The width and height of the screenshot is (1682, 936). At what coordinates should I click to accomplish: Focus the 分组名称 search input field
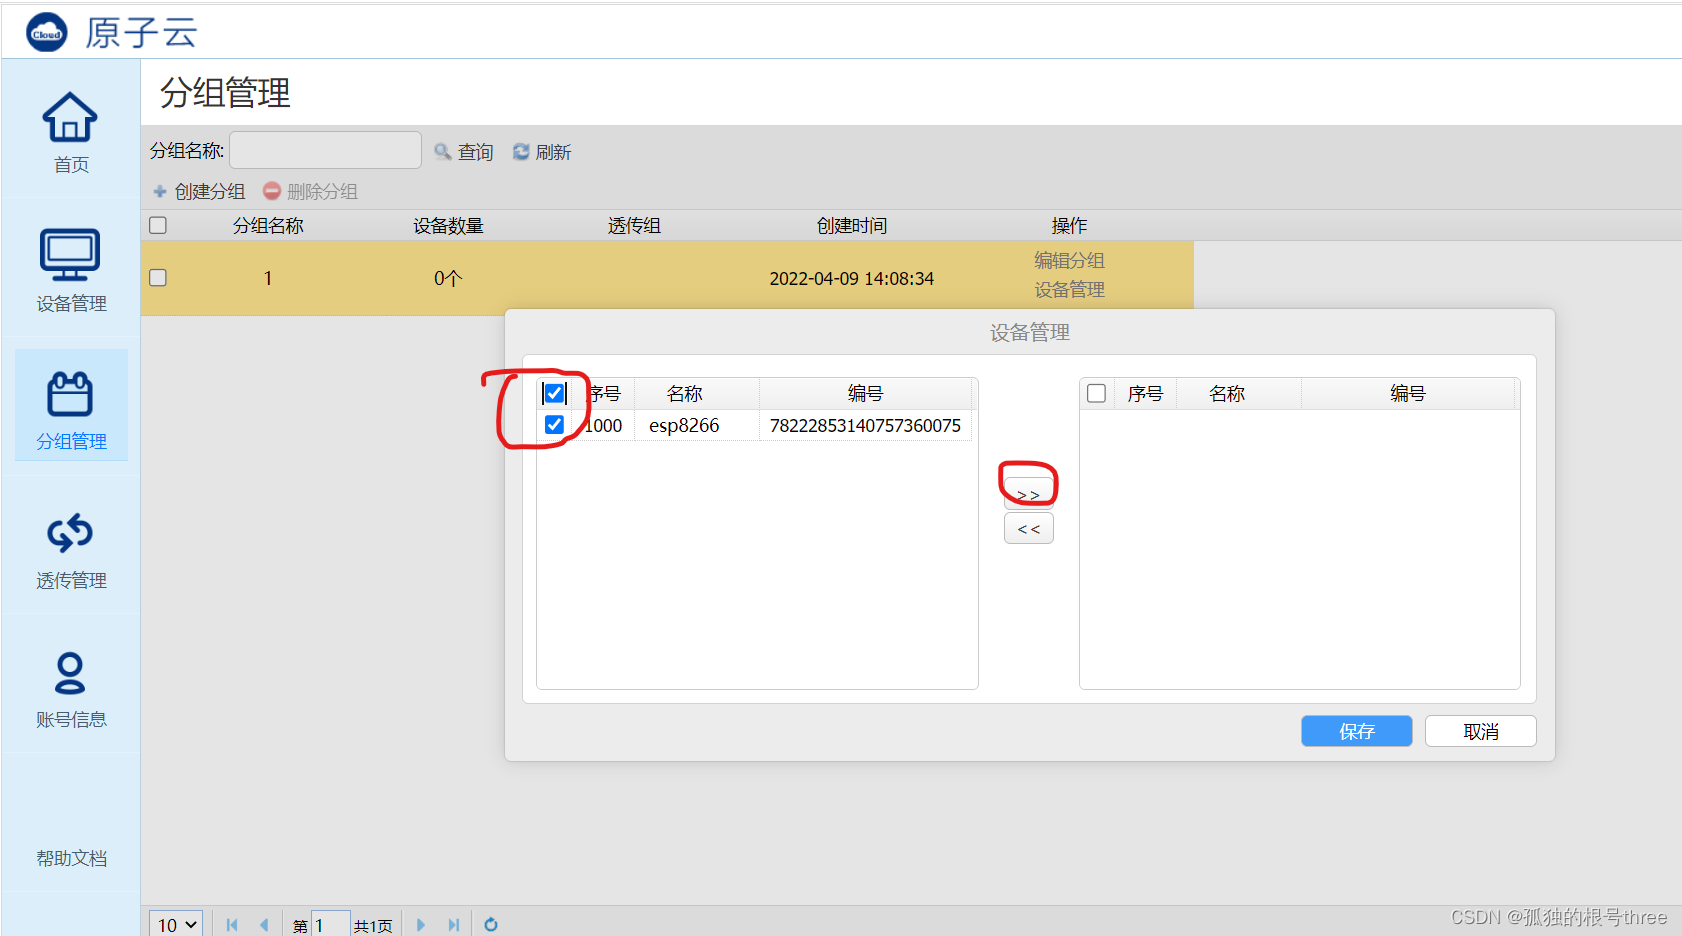326,150
